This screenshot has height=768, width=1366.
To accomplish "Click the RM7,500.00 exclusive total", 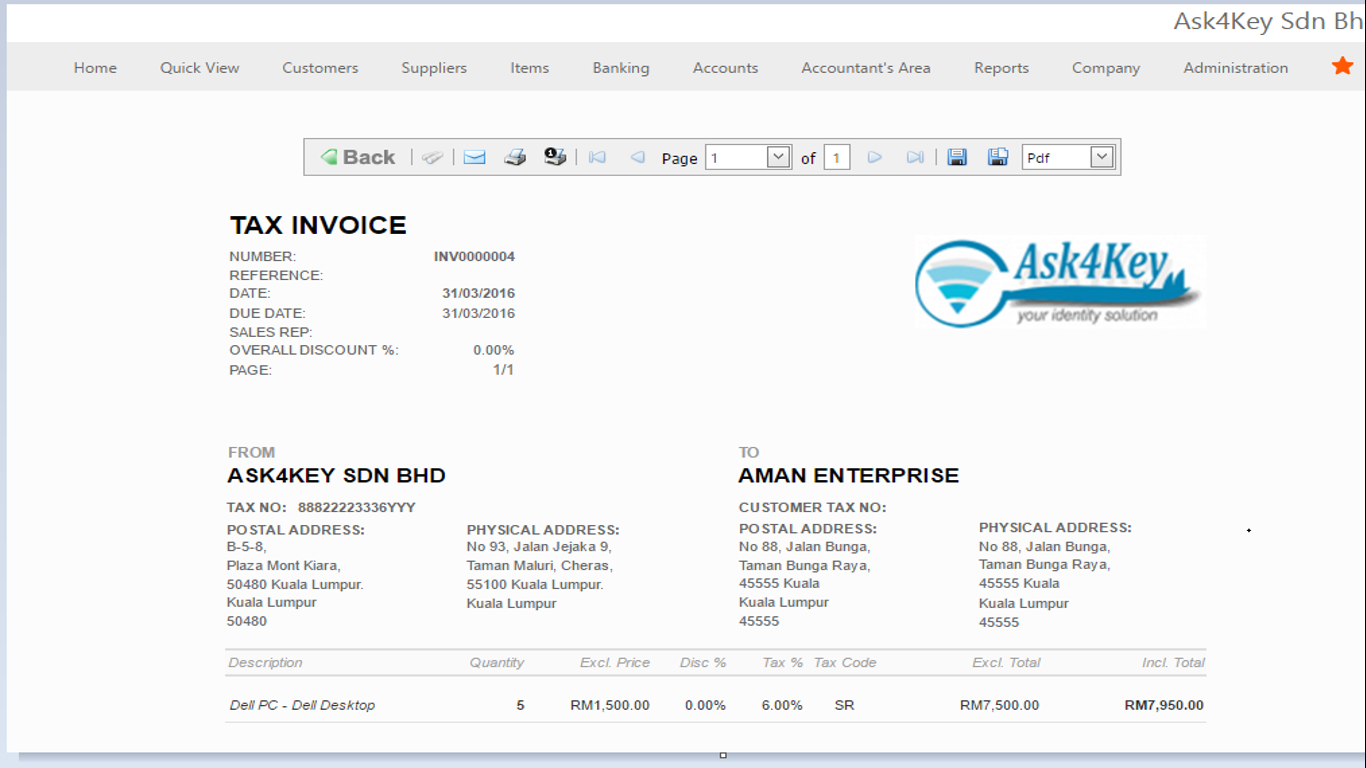I will click(999, 705).
